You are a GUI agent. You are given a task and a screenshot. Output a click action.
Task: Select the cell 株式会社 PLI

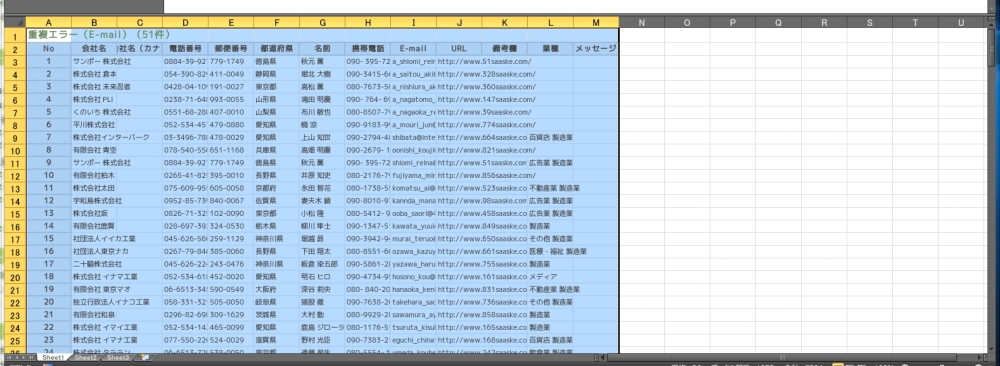coord(94,99)
